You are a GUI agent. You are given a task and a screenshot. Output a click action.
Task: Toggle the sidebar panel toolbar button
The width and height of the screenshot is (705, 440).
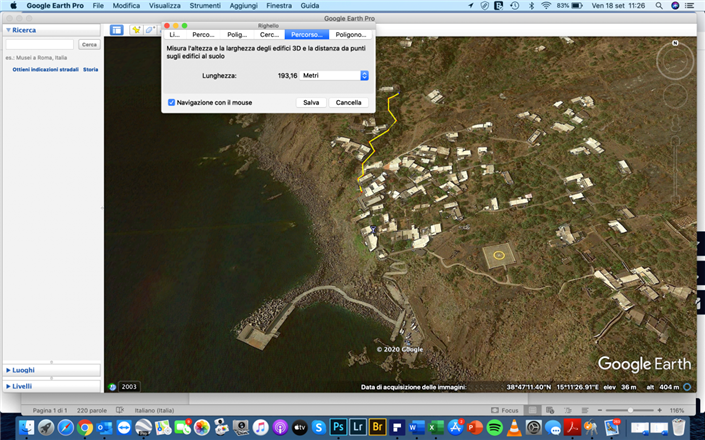117,30
